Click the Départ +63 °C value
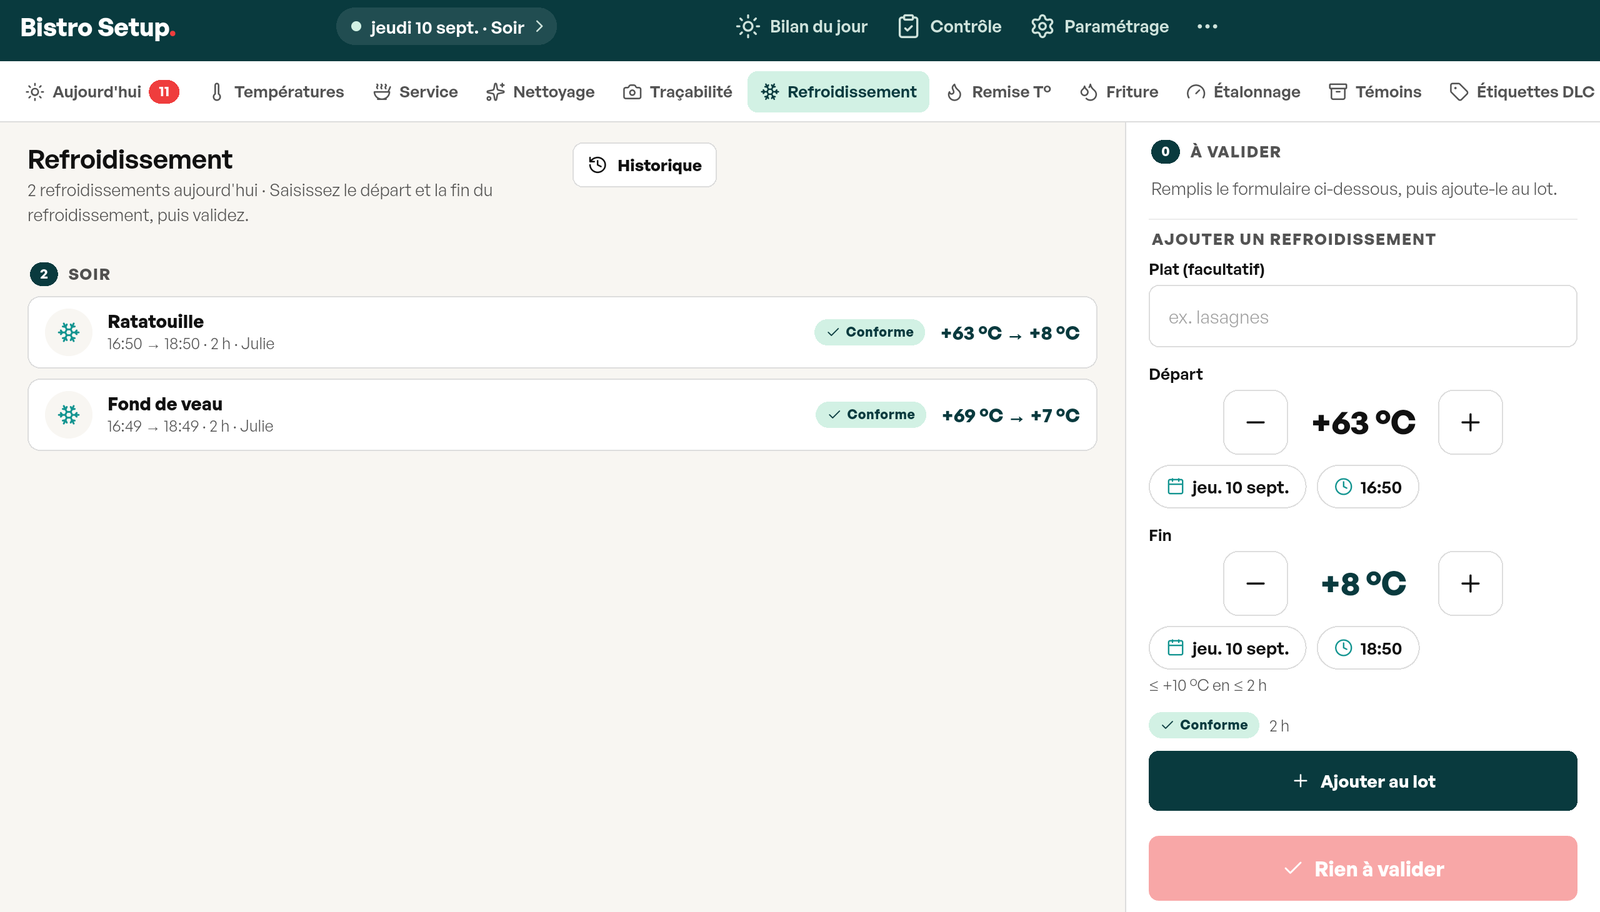 (1363, 422)
